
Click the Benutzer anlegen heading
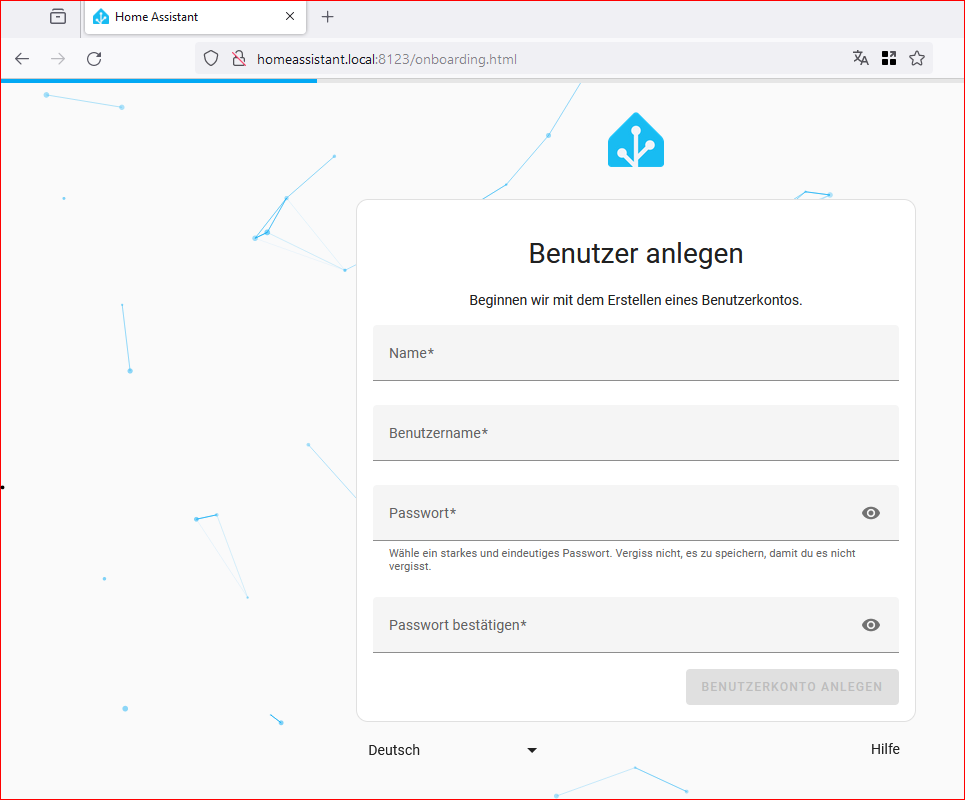636,254
